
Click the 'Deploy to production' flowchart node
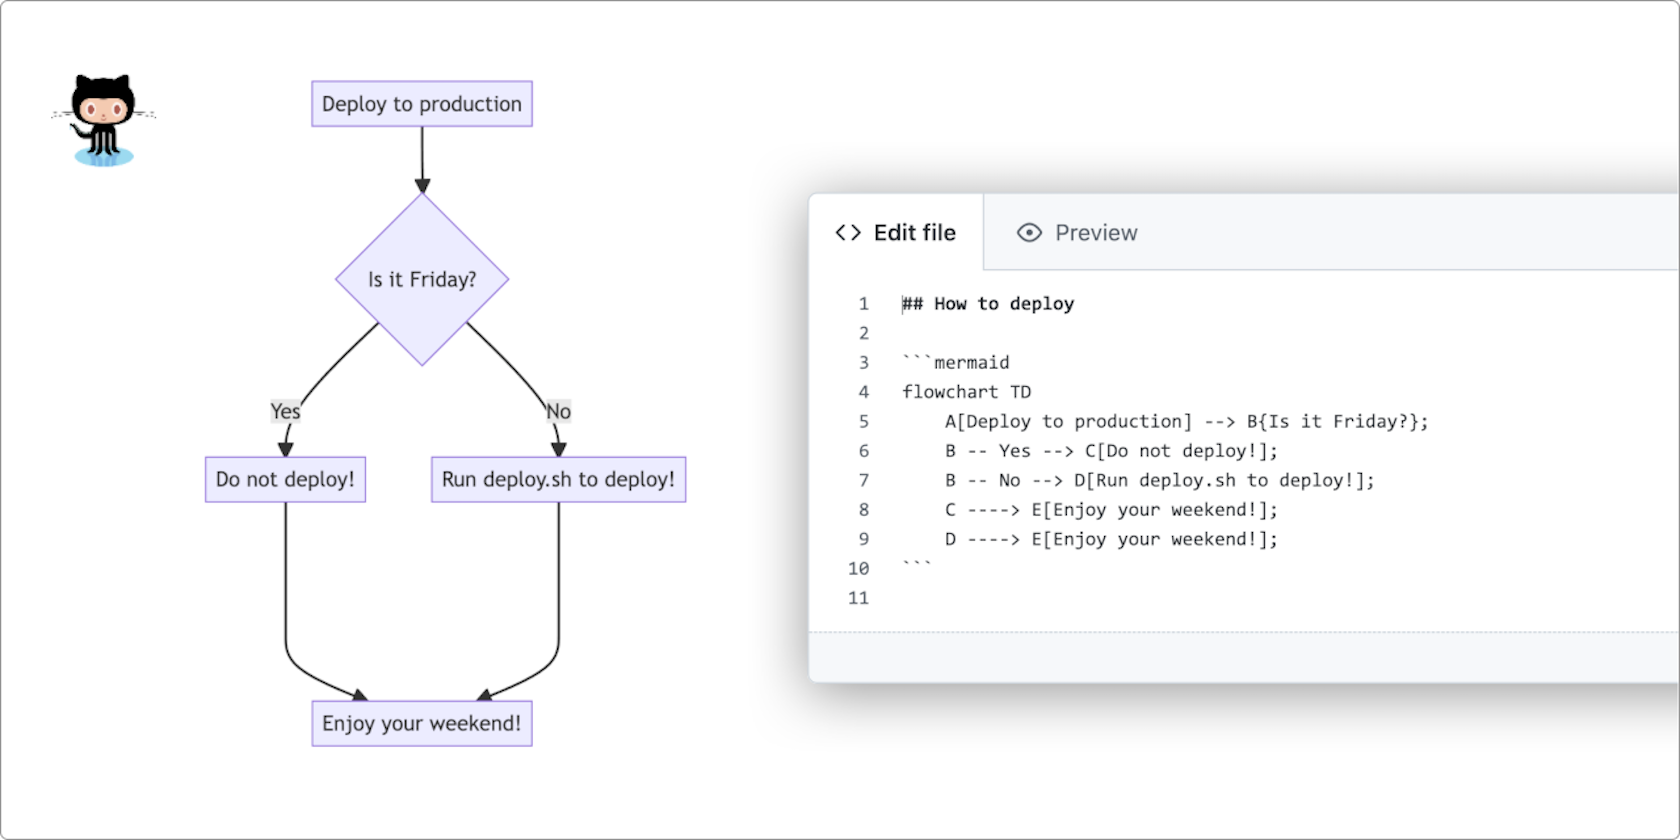pyautogui.click(x=421, y=103)
